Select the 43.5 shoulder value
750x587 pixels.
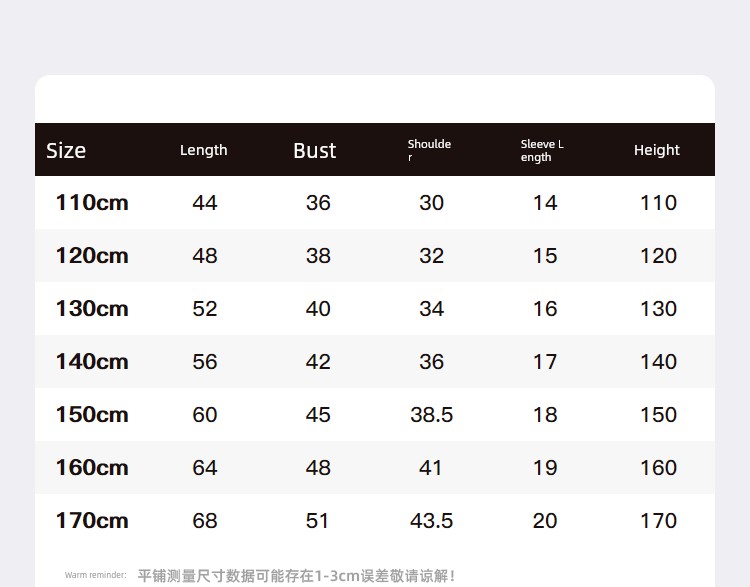coord(431,521)
